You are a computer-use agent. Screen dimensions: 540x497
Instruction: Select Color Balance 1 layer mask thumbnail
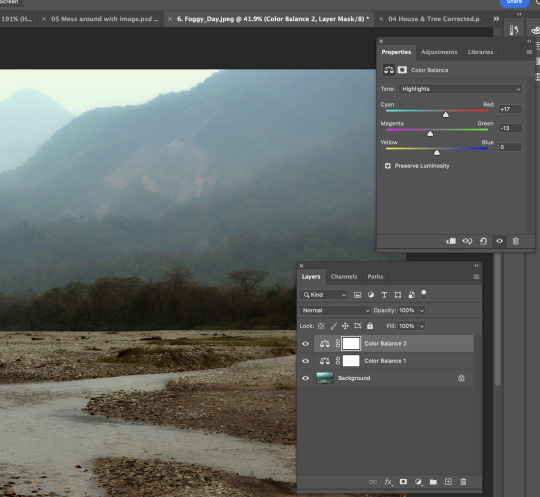pyautogui.click(x=351, y=361)
